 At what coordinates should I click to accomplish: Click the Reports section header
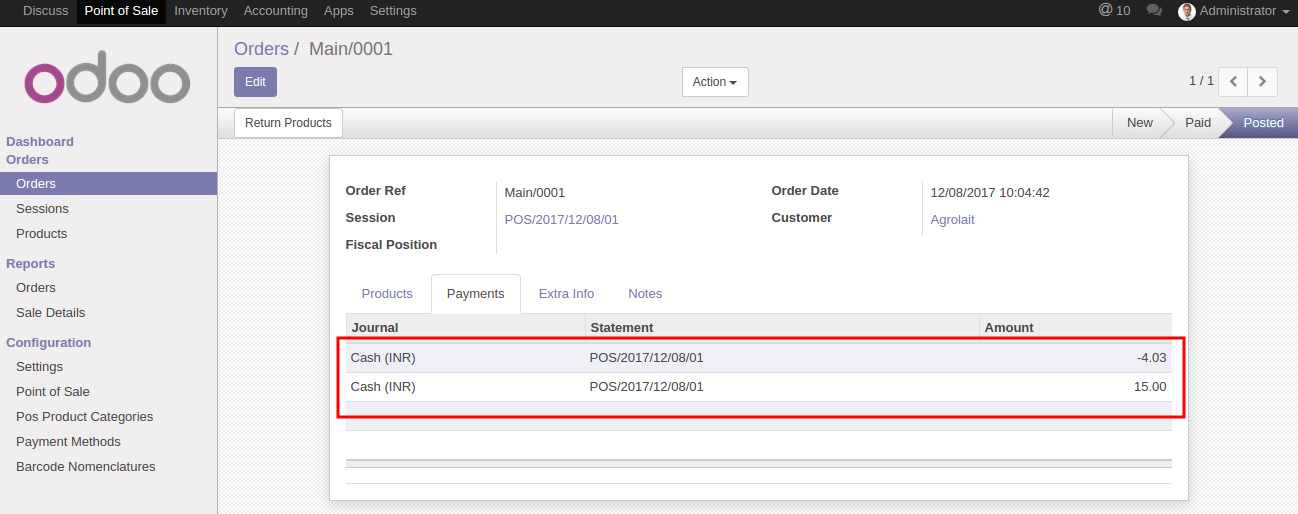pos(30,264)
